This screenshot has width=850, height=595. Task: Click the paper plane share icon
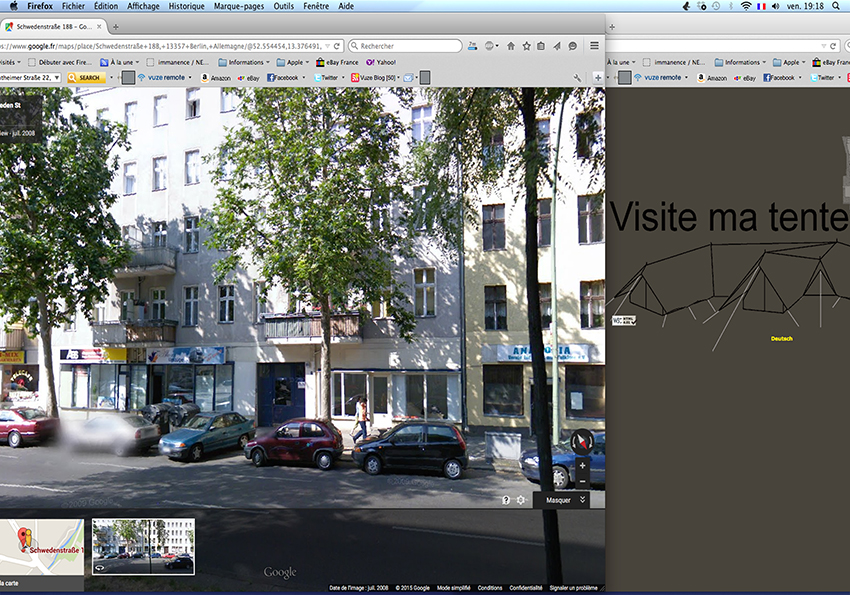coord(557,46)
